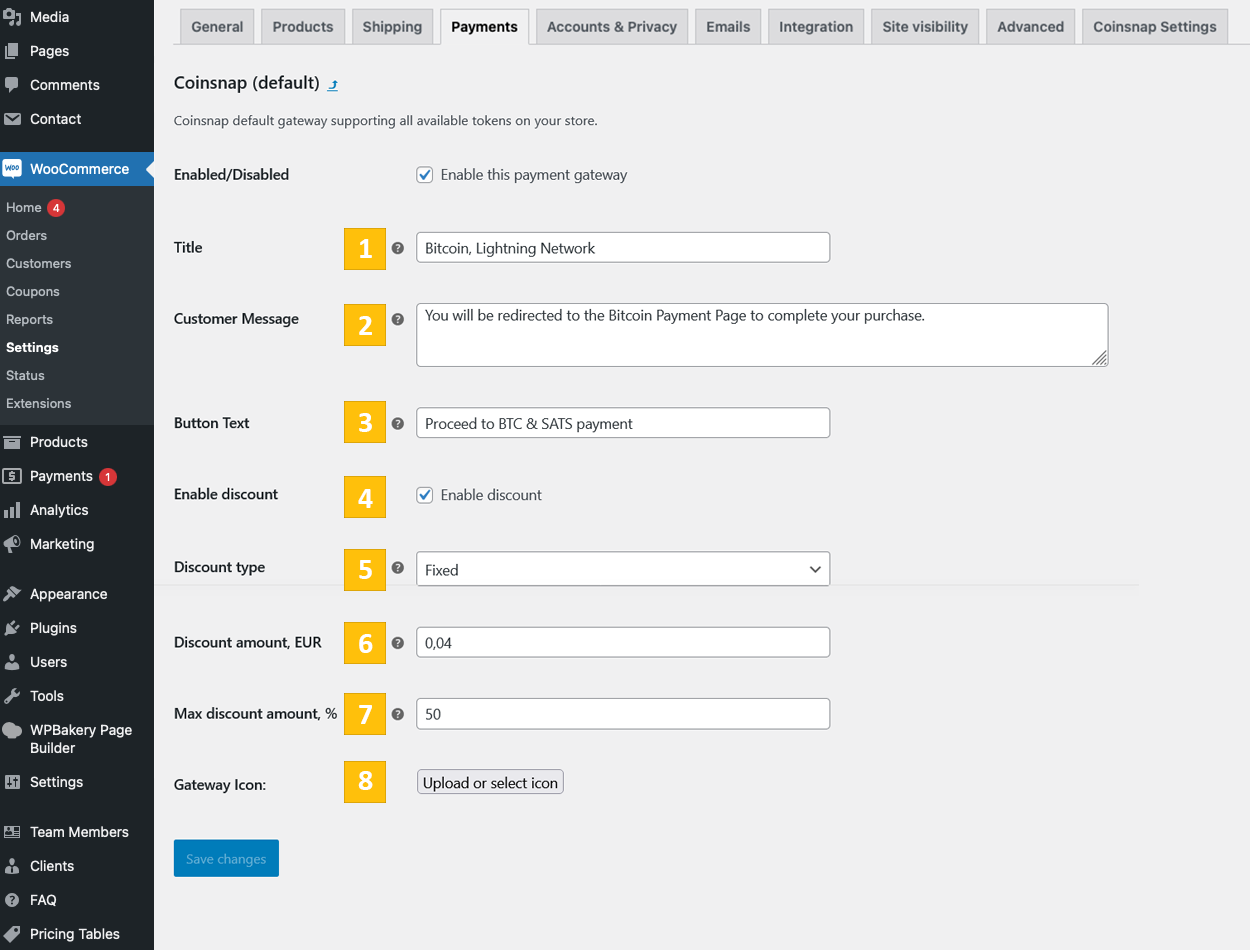Click the Plugins plug icon
This screenshot has height=950, width=1250.
click(x=12, y=628)
